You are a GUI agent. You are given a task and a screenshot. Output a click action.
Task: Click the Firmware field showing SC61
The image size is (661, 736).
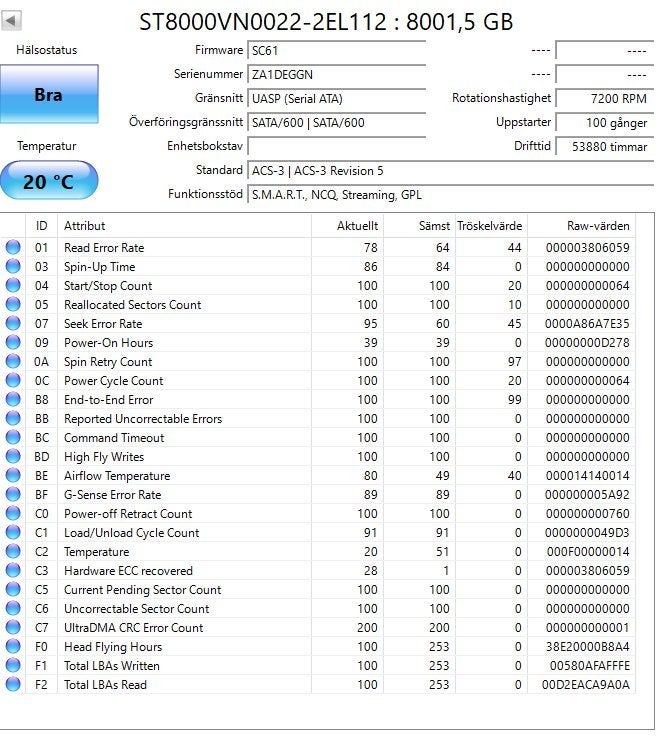click(337, 50)
